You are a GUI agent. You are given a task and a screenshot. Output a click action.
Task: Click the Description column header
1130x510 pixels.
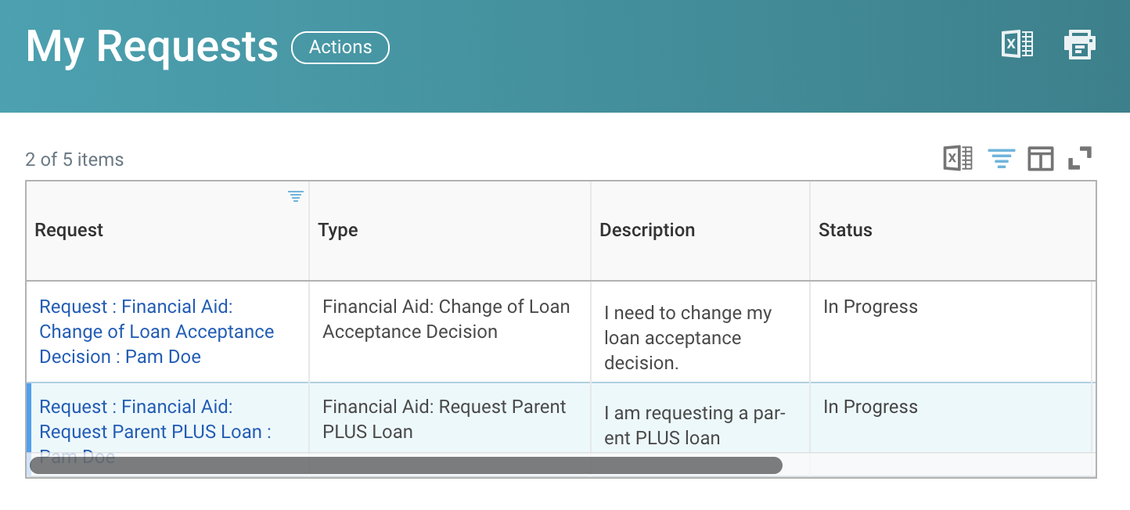point(647,231)
